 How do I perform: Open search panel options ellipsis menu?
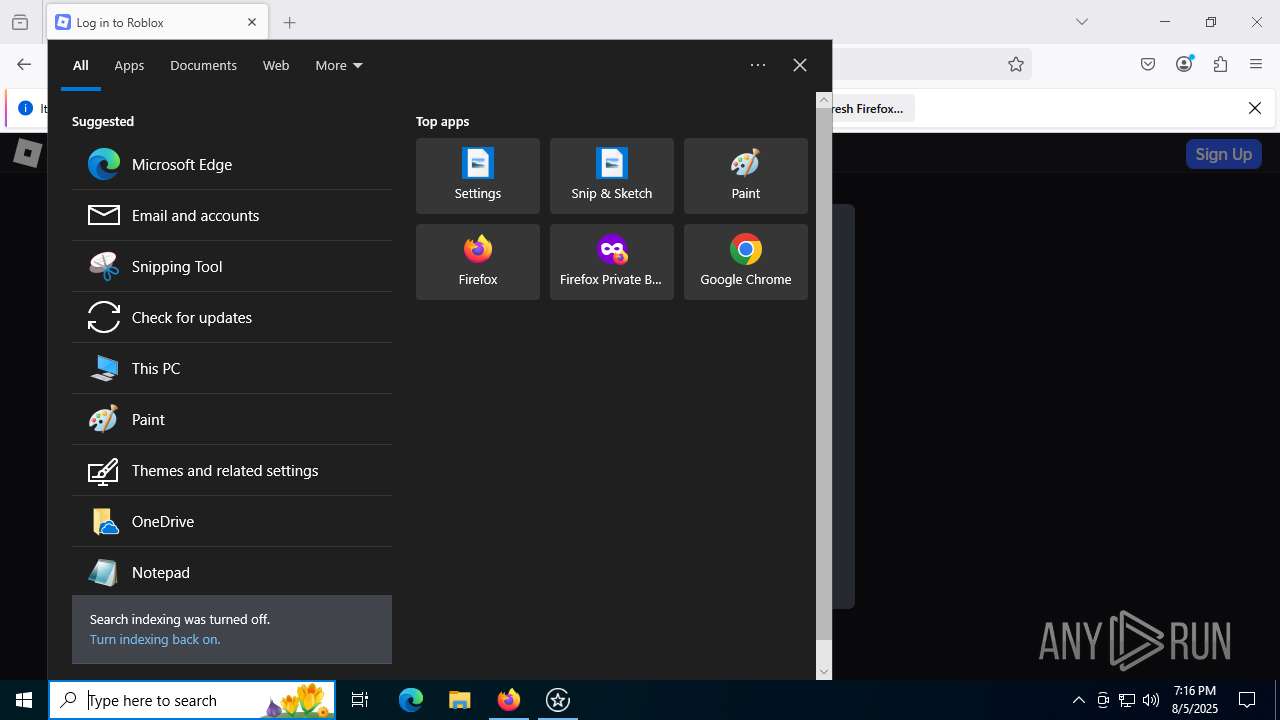pos(758,65)
